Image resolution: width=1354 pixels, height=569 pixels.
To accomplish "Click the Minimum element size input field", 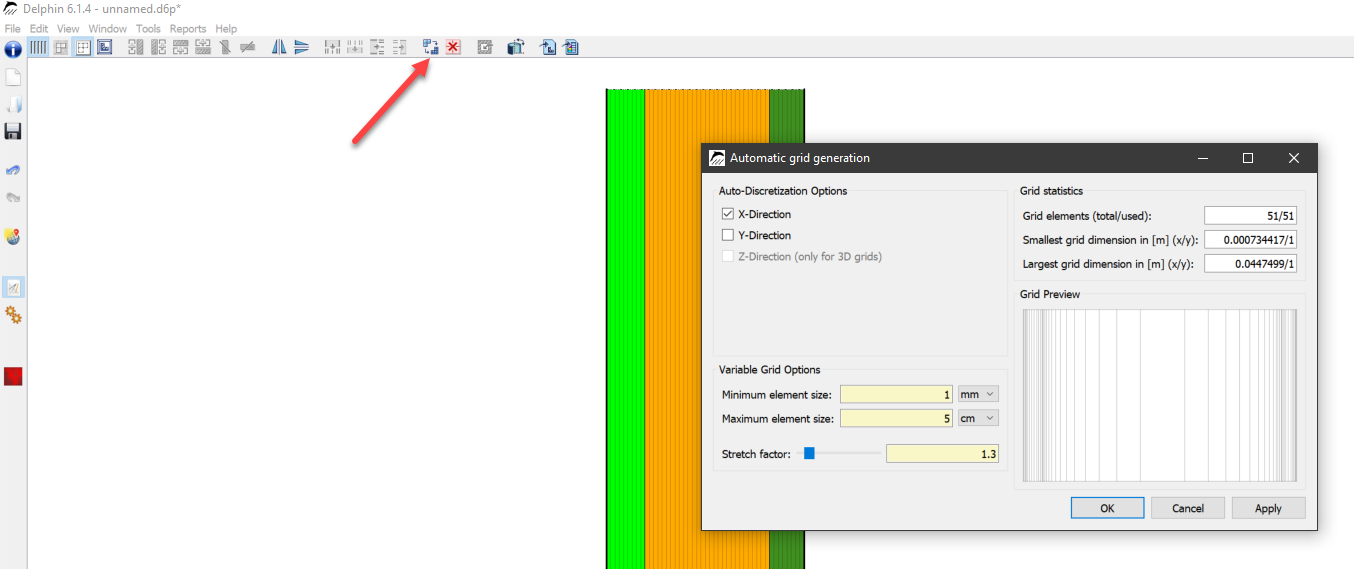I will pyautogui.click(x=896, y=394).
